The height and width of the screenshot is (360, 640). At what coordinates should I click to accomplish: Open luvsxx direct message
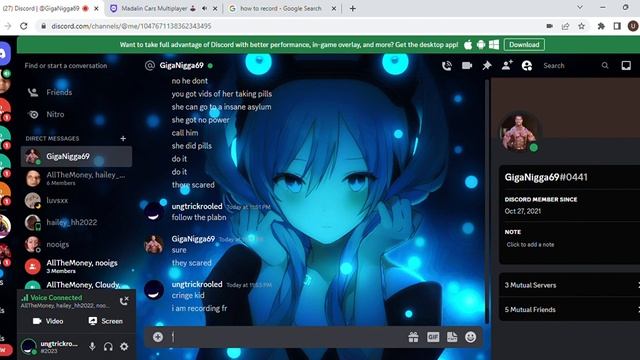tap(76, 200)
